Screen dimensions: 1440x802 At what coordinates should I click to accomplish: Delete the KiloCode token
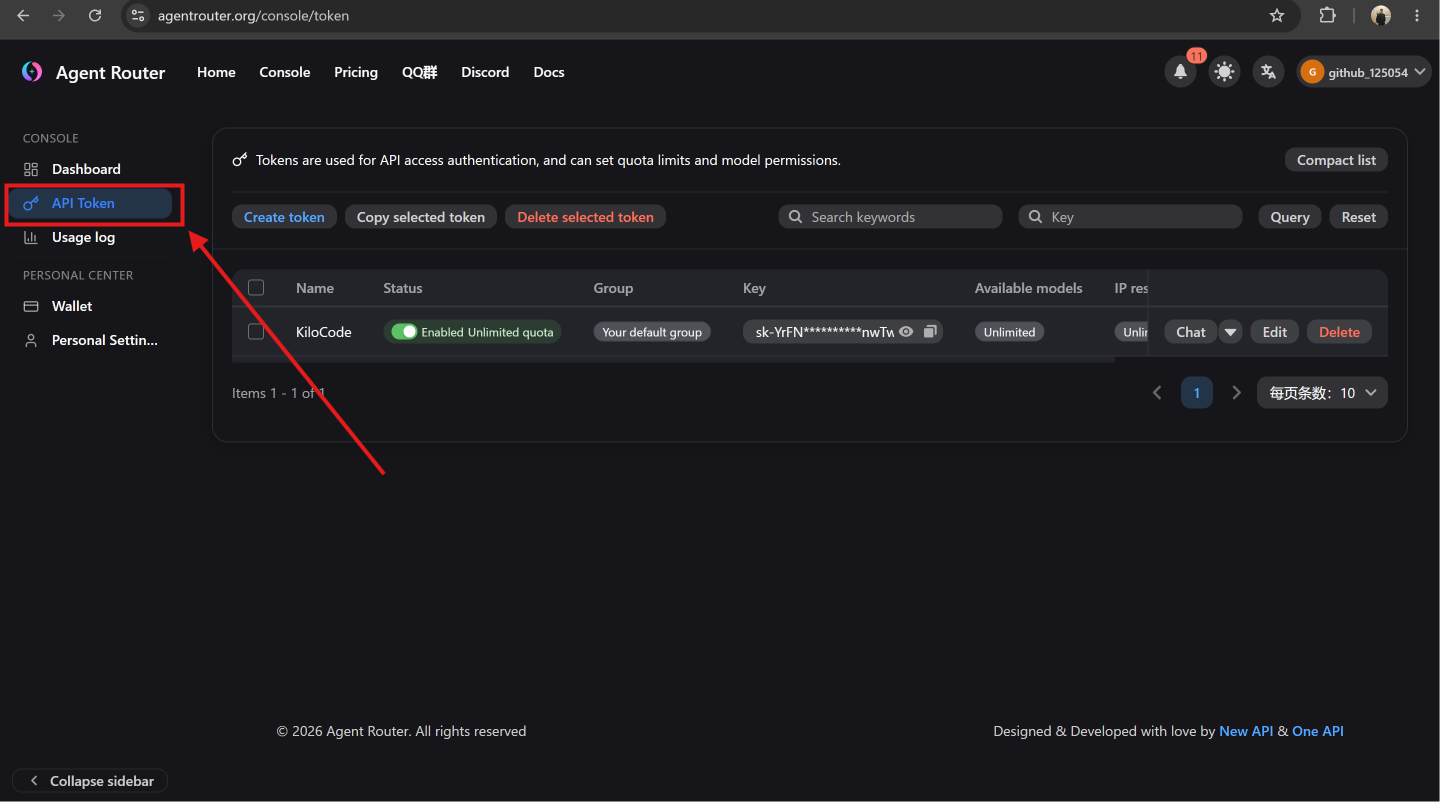[x=1339, y=332]
